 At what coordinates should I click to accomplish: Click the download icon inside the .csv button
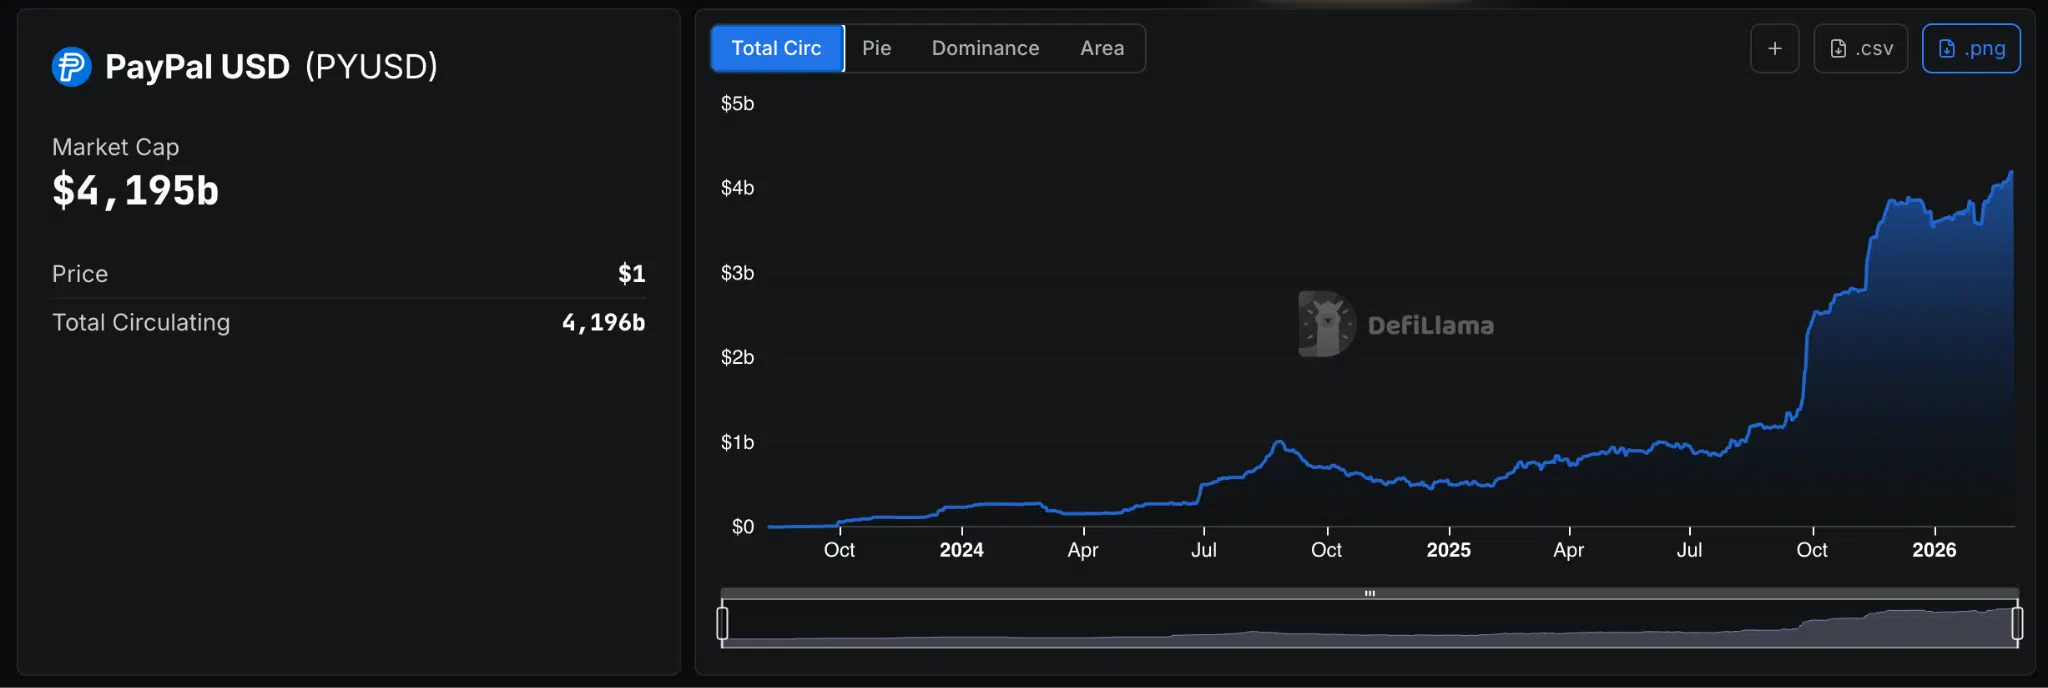[x=1838, y=47]
